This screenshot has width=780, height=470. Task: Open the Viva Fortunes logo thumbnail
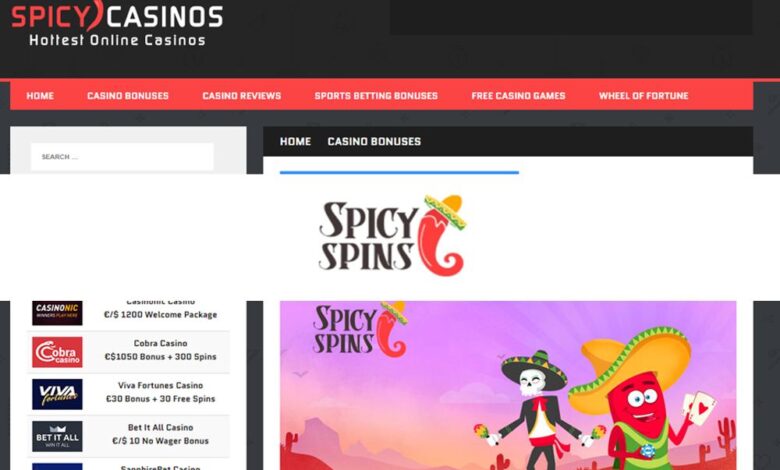[57, 394]
